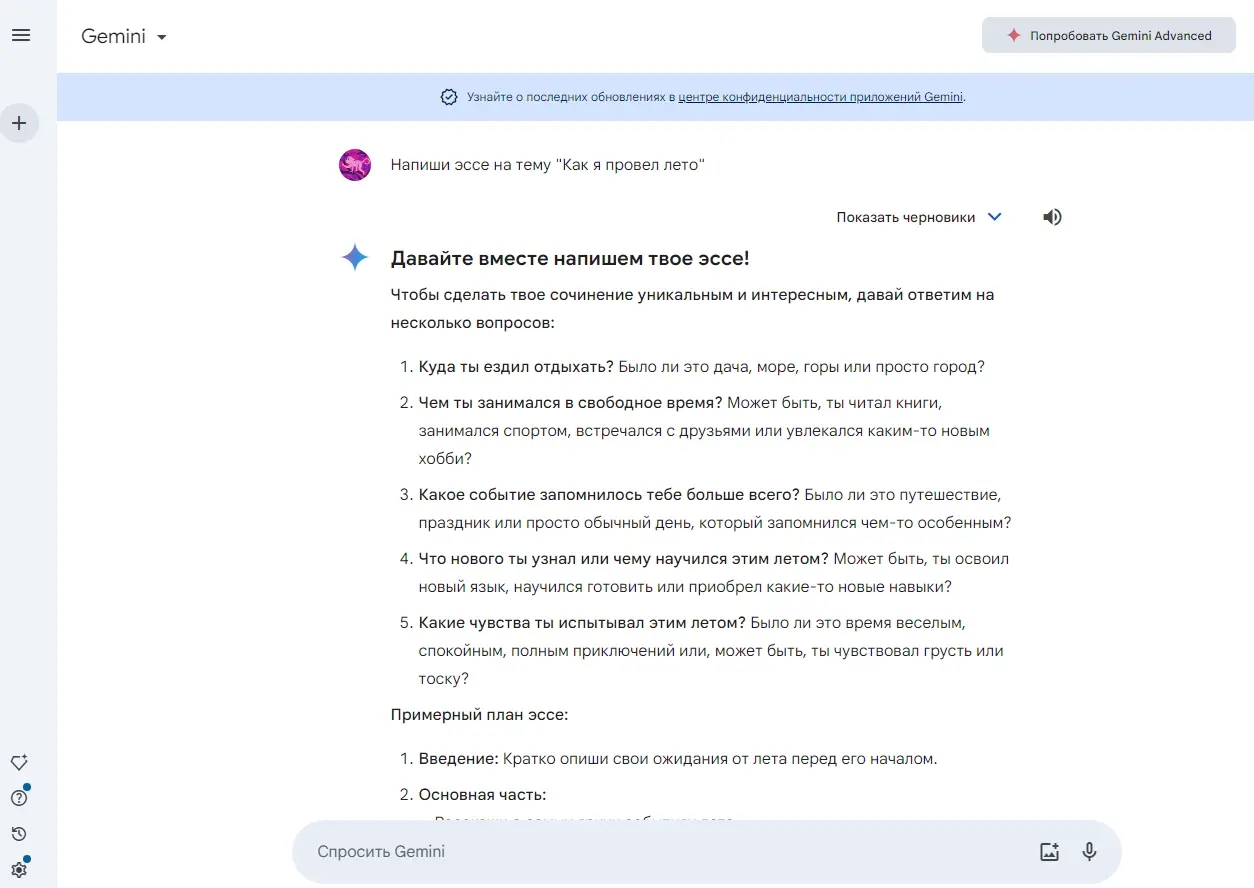Start a new chat with the plus icon
1254x888 pixels.
[19, 123]
